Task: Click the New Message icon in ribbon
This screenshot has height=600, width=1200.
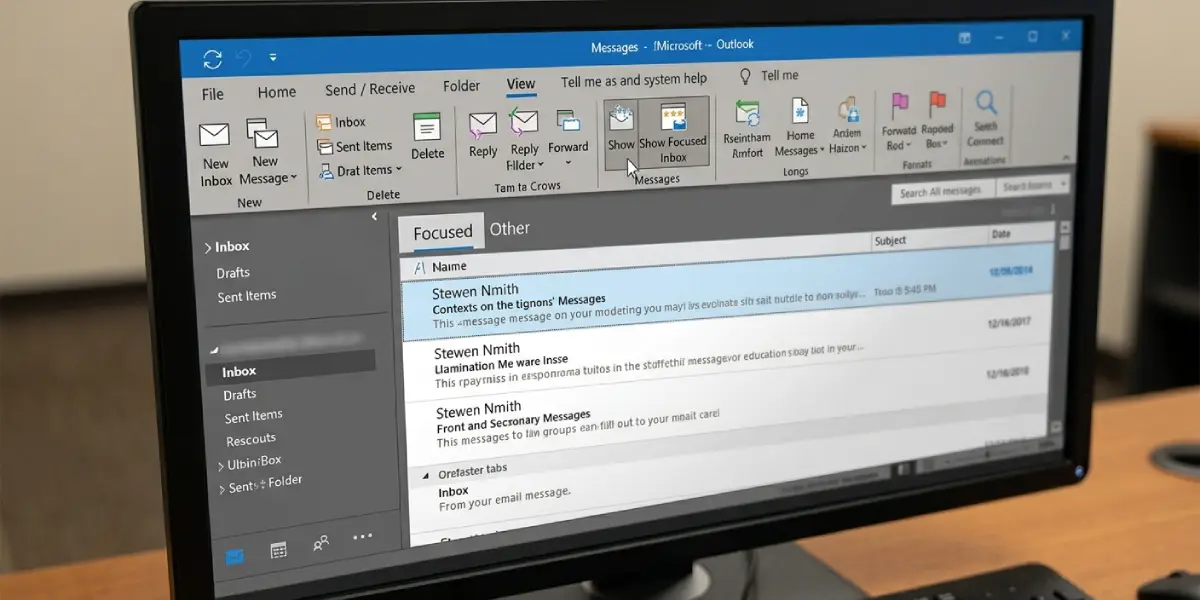Action: 262,133
